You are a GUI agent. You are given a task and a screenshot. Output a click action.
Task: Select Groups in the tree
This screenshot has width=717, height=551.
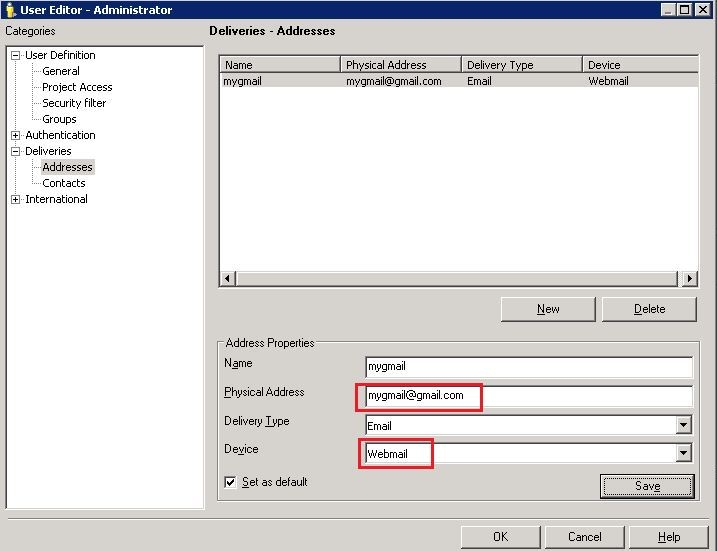(59, 119)
